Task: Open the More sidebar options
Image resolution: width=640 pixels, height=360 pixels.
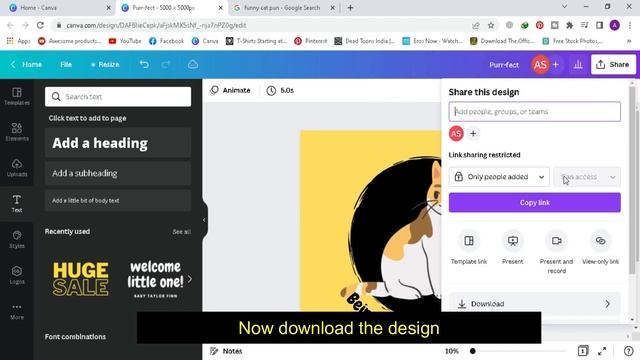Action: tap(17, 311)
